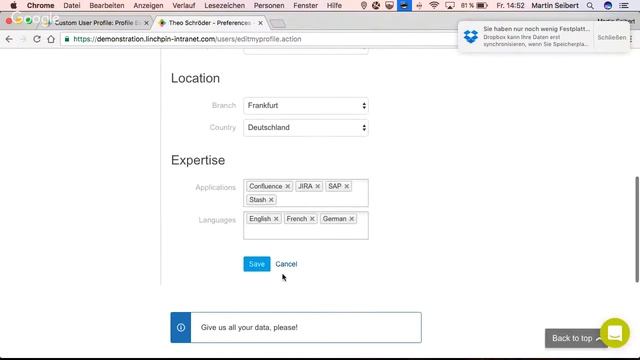
Task: Remove the SAP application tag
Action: [x=347, y=186]
